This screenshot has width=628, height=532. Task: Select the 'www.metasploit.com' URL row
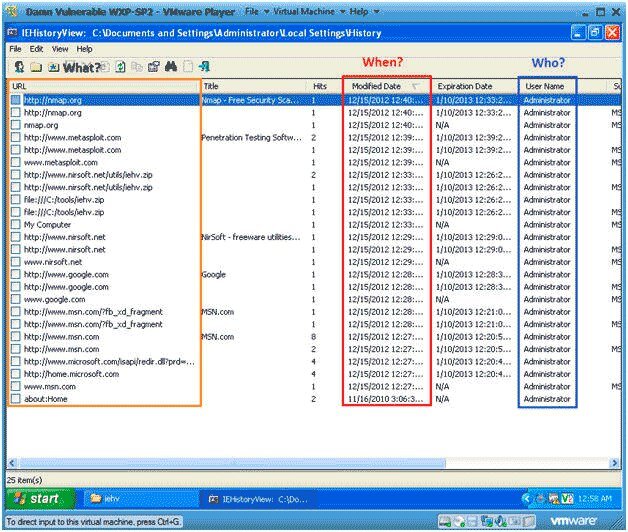60,162
